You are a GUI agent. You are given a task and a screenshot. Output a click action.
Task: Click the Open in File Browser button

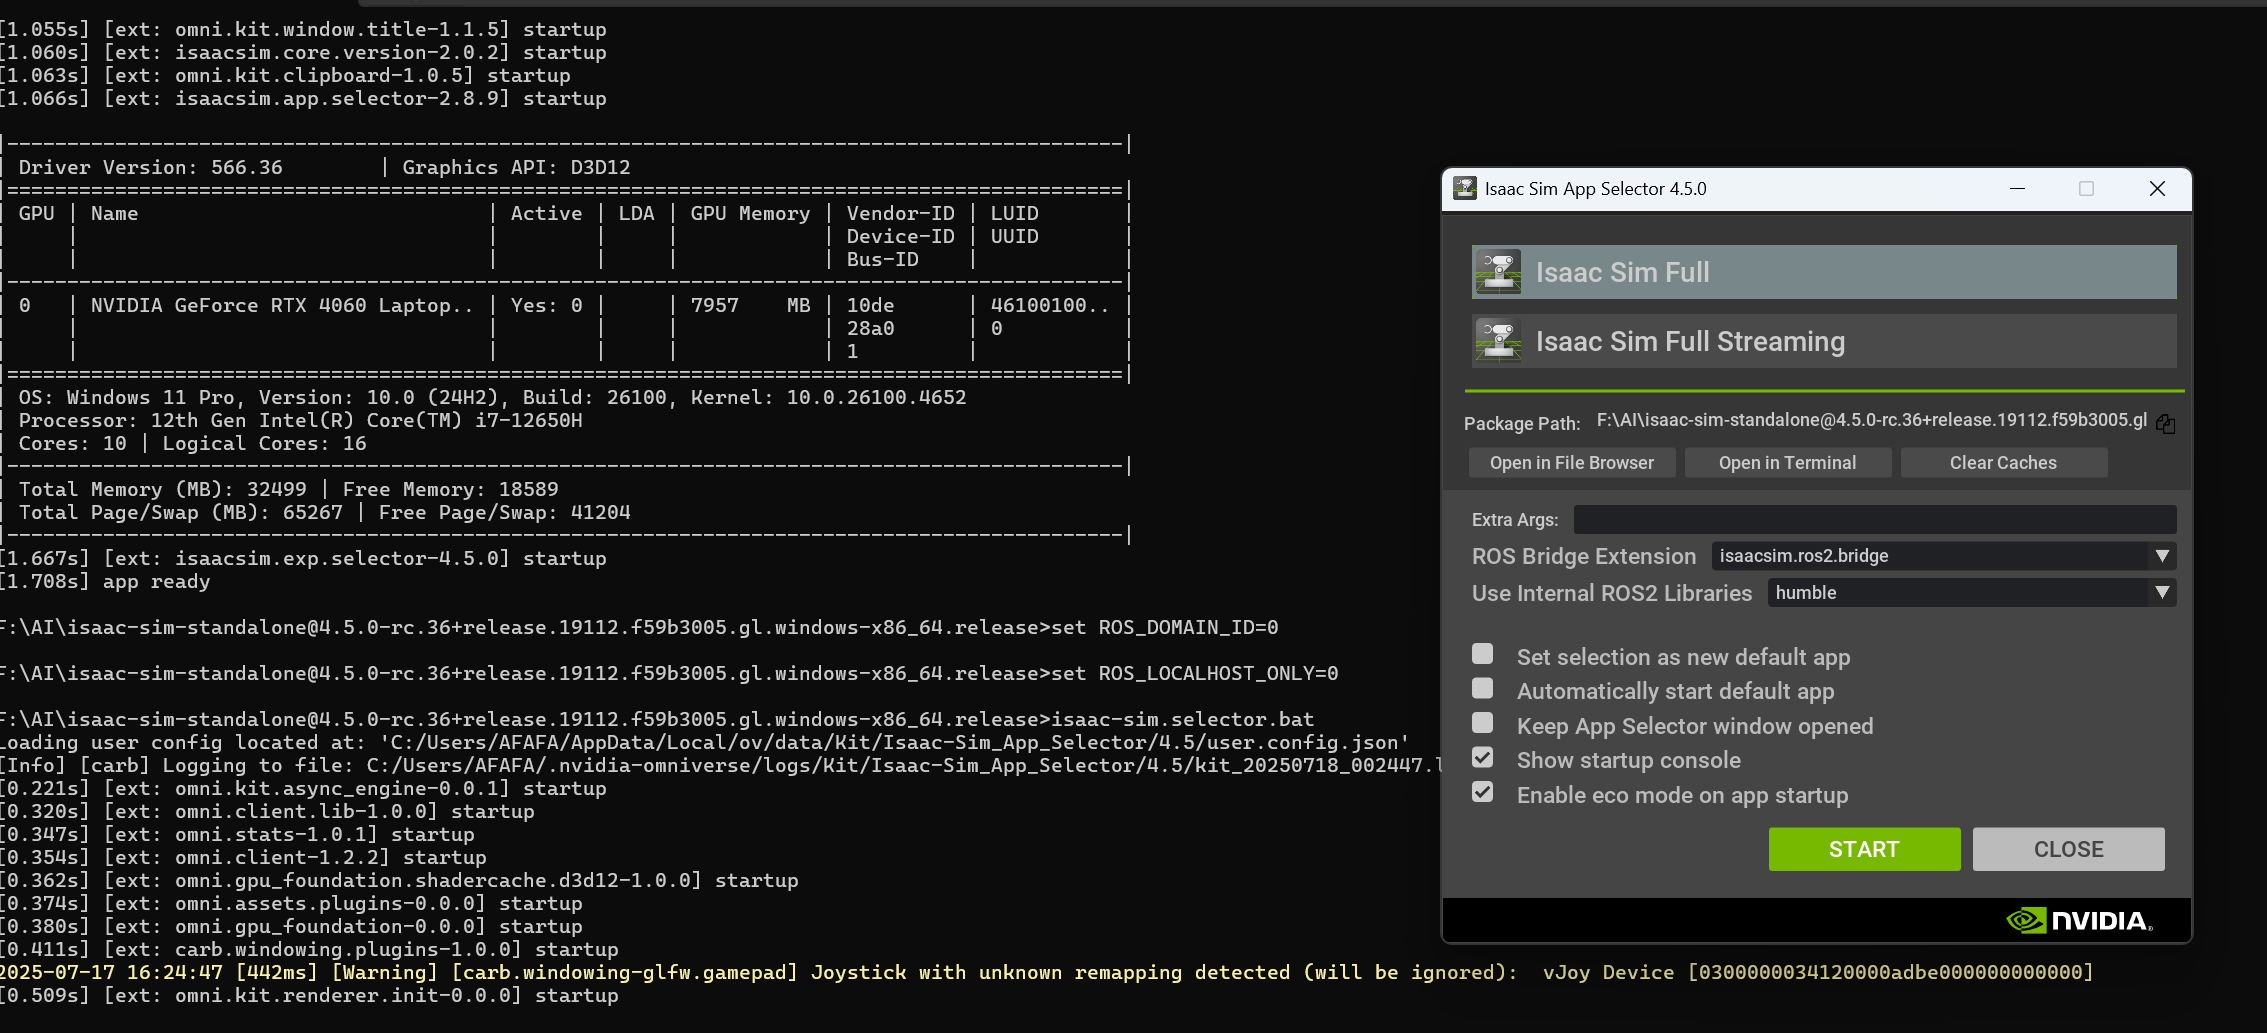point(1572,463)
